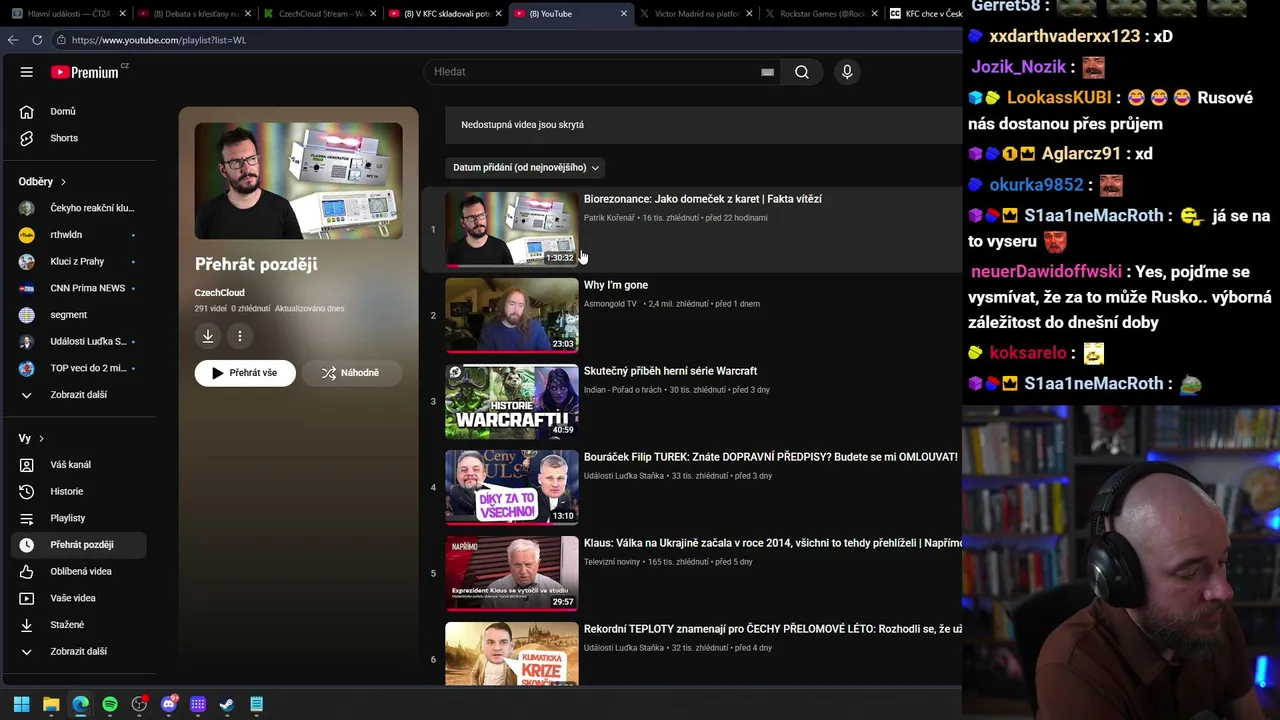Expand the Vy section chevron
This screenshot has height=720, width=1280.
(41, 439)
